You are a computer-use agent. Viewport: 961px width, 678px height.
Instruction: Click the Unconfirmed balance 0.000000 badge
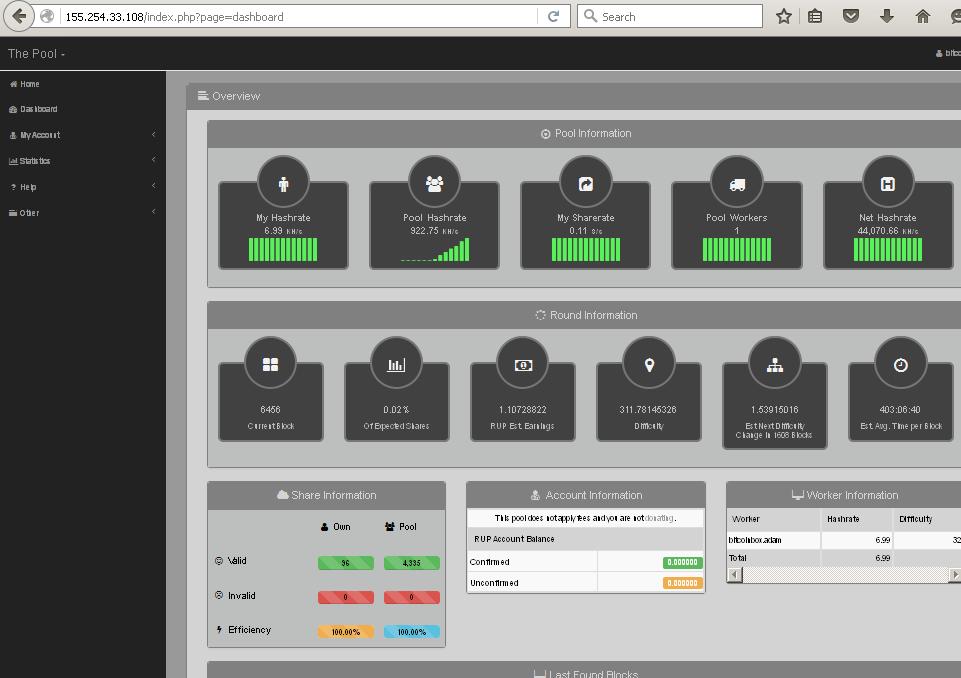[683, 583]
